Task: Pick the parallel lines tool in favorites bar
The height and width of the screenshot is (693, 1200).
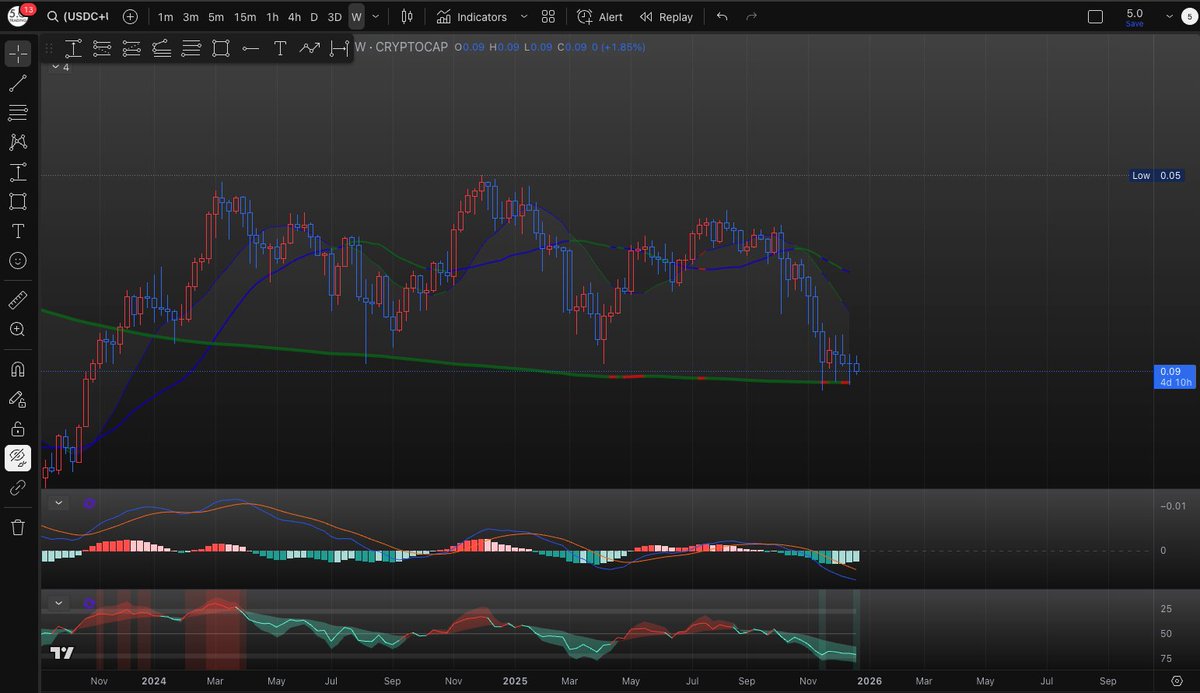Action: tap(191, 47)
